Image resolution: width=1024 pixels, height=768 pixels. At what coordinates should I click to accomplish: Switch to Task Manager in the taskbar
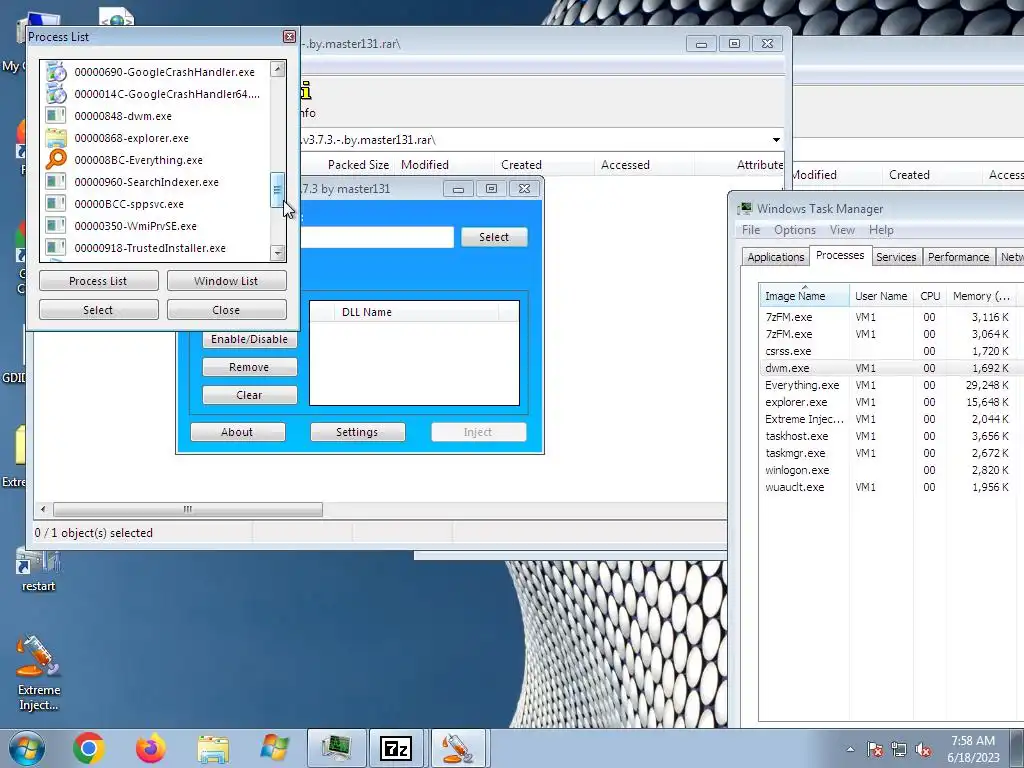(x=336, y=748)
